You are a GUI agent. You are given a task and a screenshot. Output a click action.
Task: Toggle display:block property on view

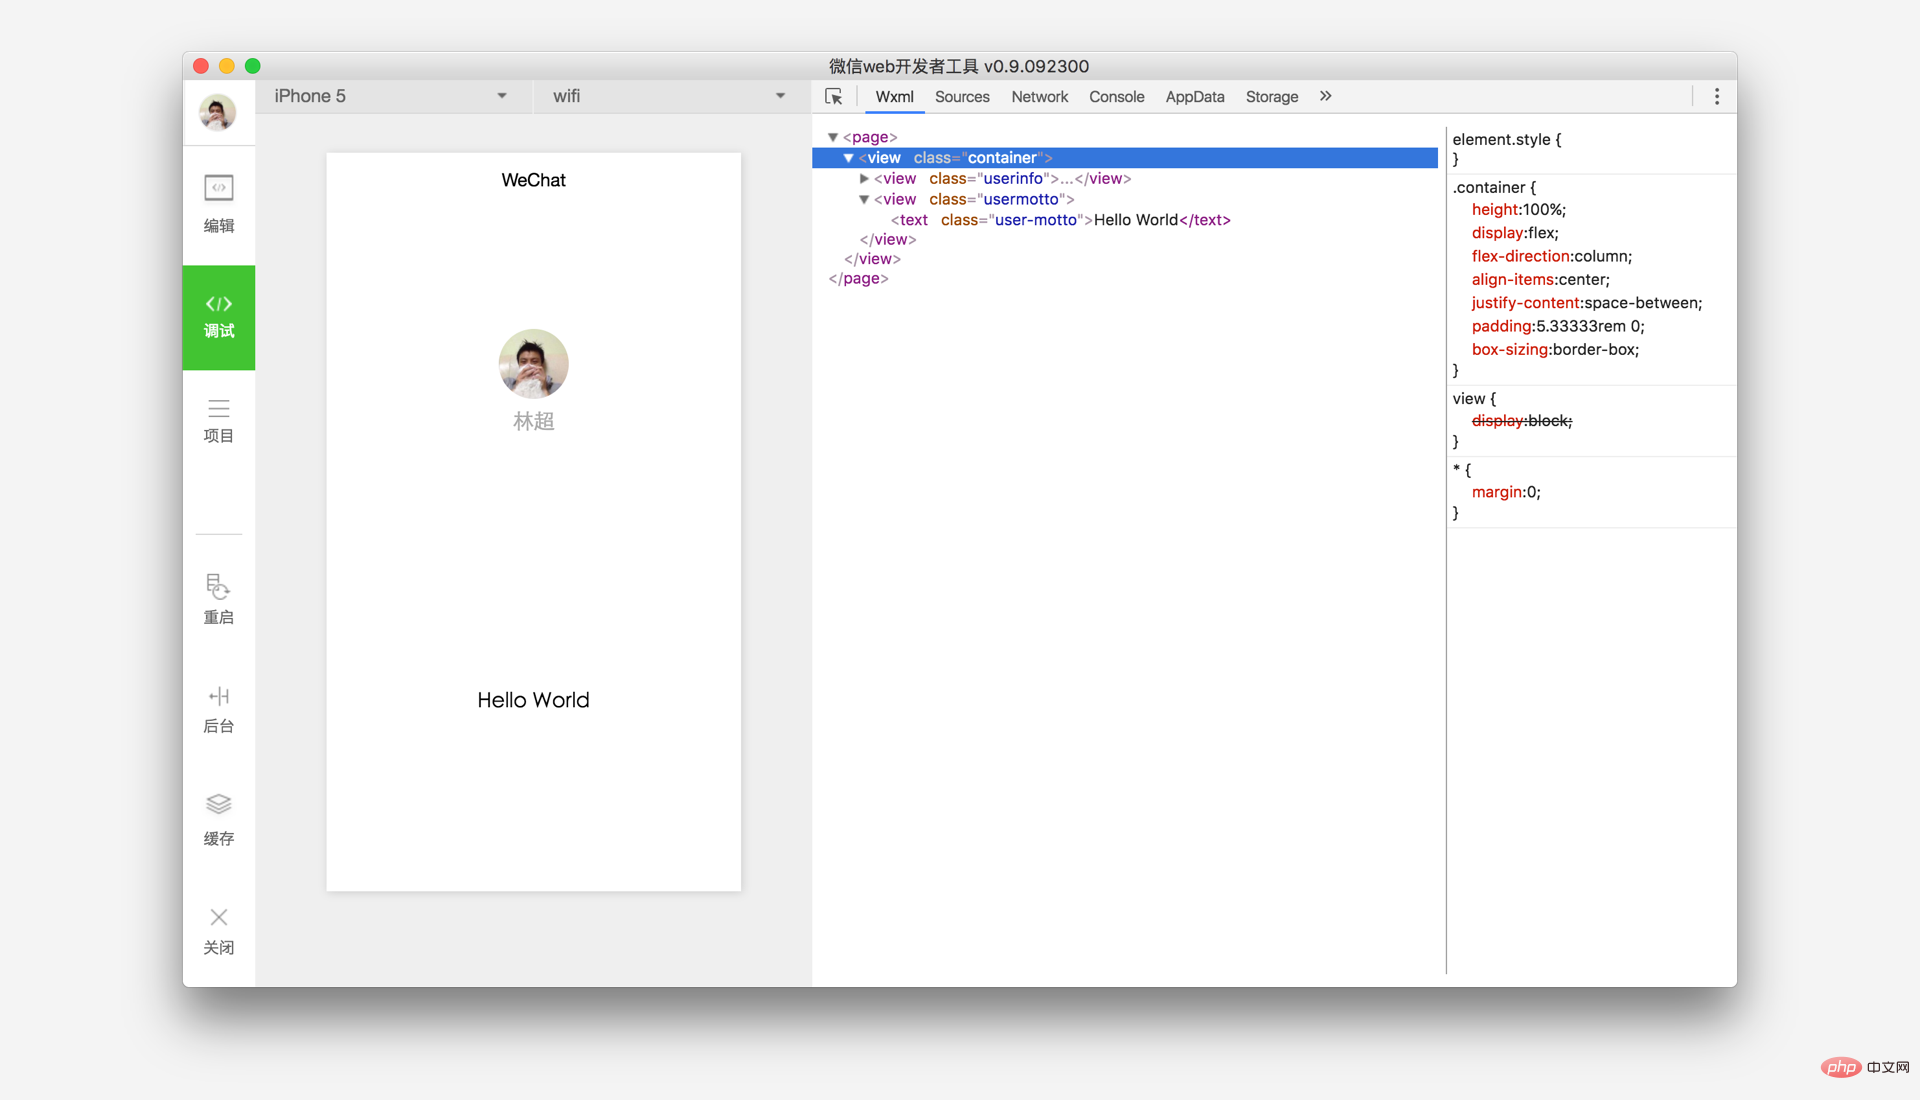coord(1462,421)
